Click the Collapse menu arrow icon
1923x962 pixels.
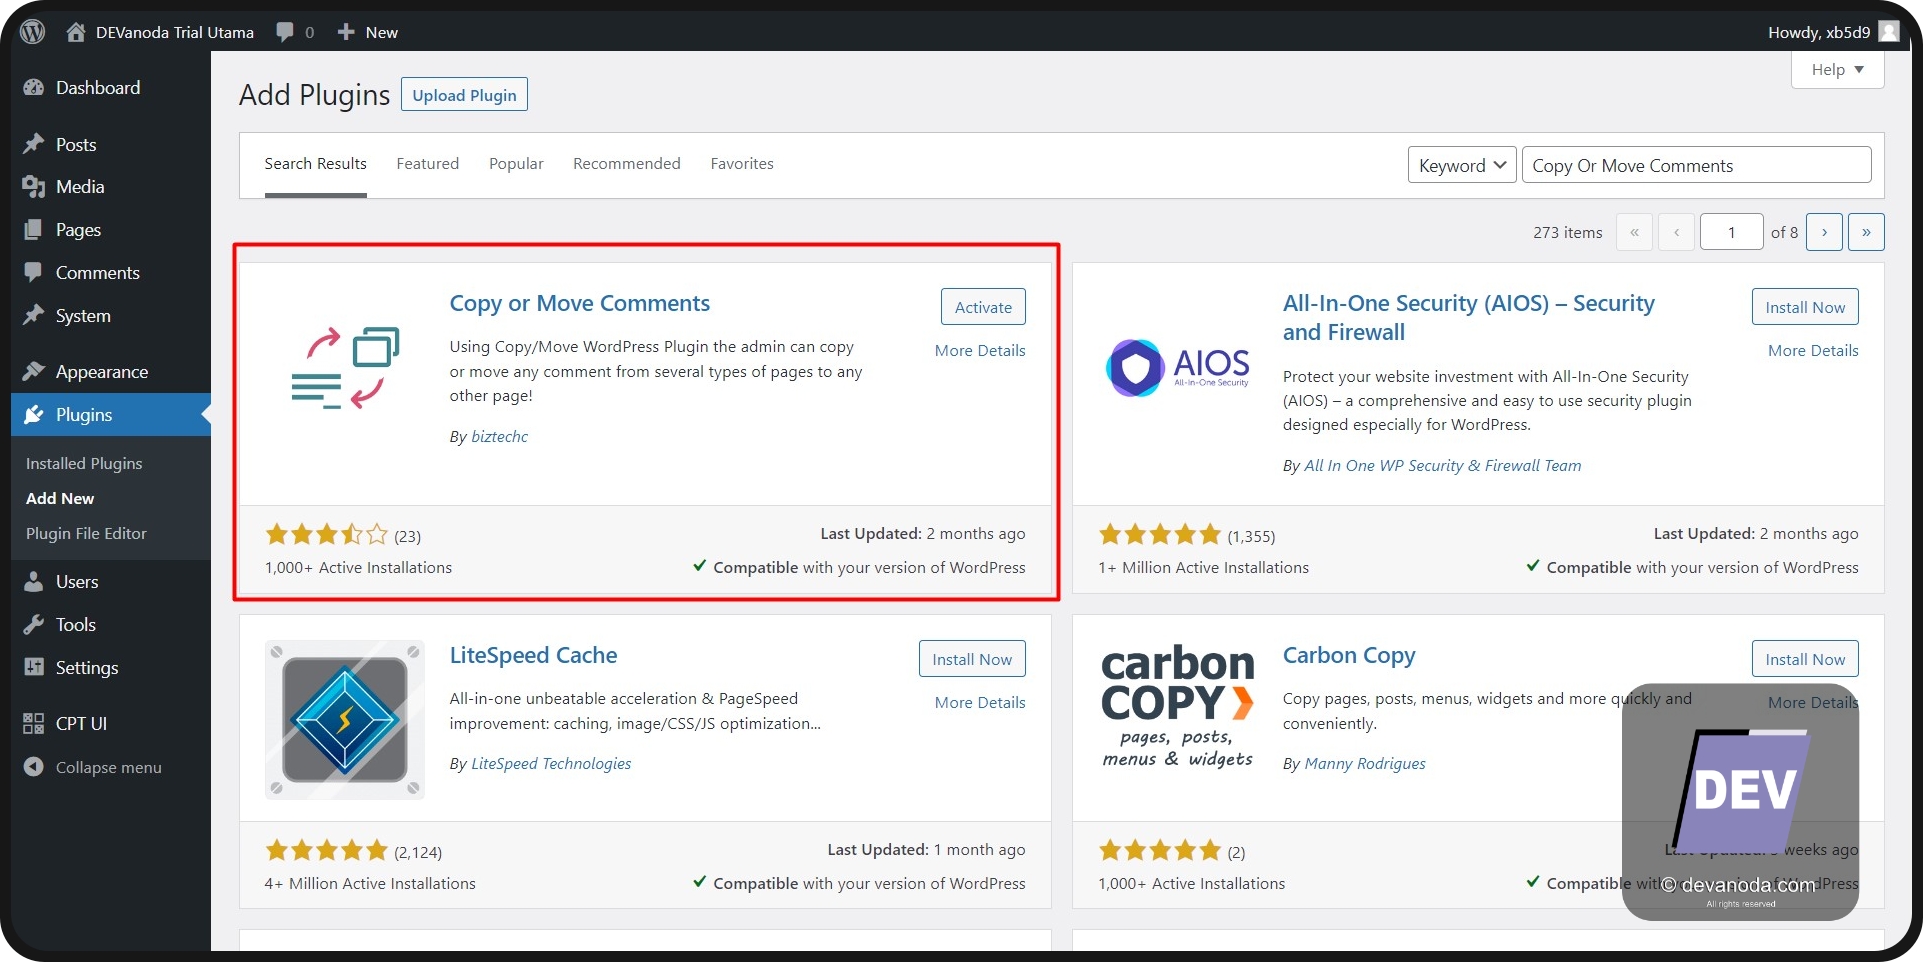pos(34,767)
